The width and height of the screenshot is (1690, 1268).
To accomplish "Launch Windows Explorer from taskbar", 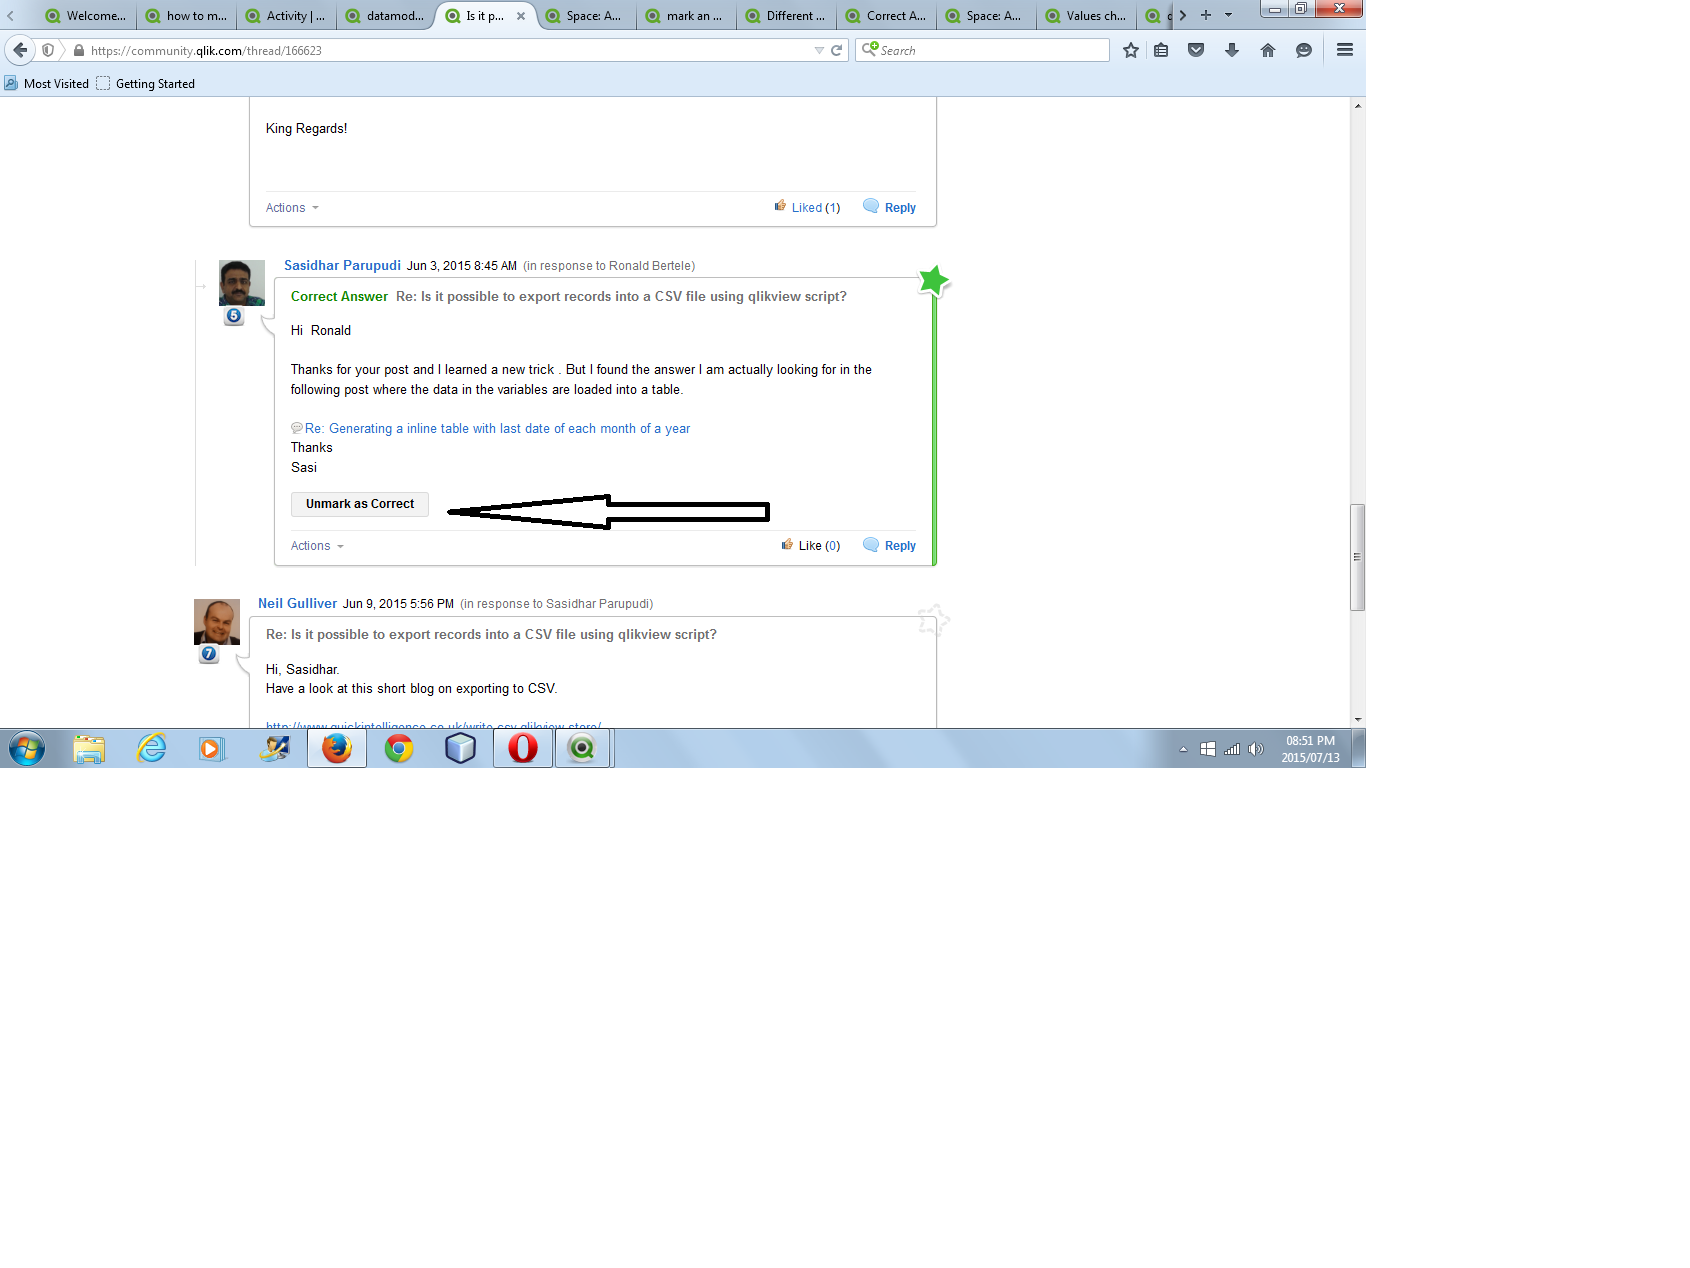I will (89, 748).
